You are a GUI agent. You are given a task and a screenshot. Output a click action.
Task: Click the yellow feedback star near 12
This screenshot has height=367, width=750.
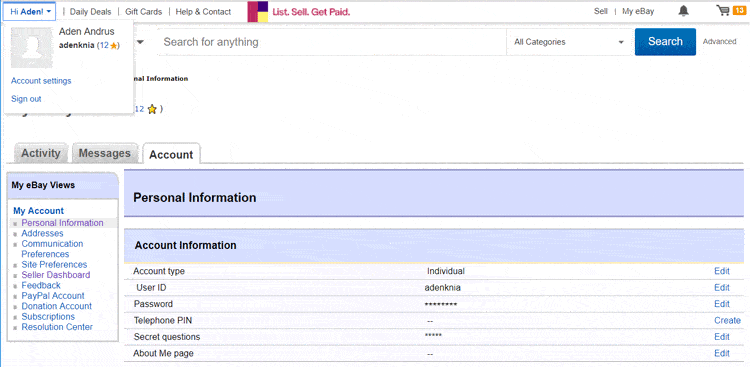click(x=152, y=110)
